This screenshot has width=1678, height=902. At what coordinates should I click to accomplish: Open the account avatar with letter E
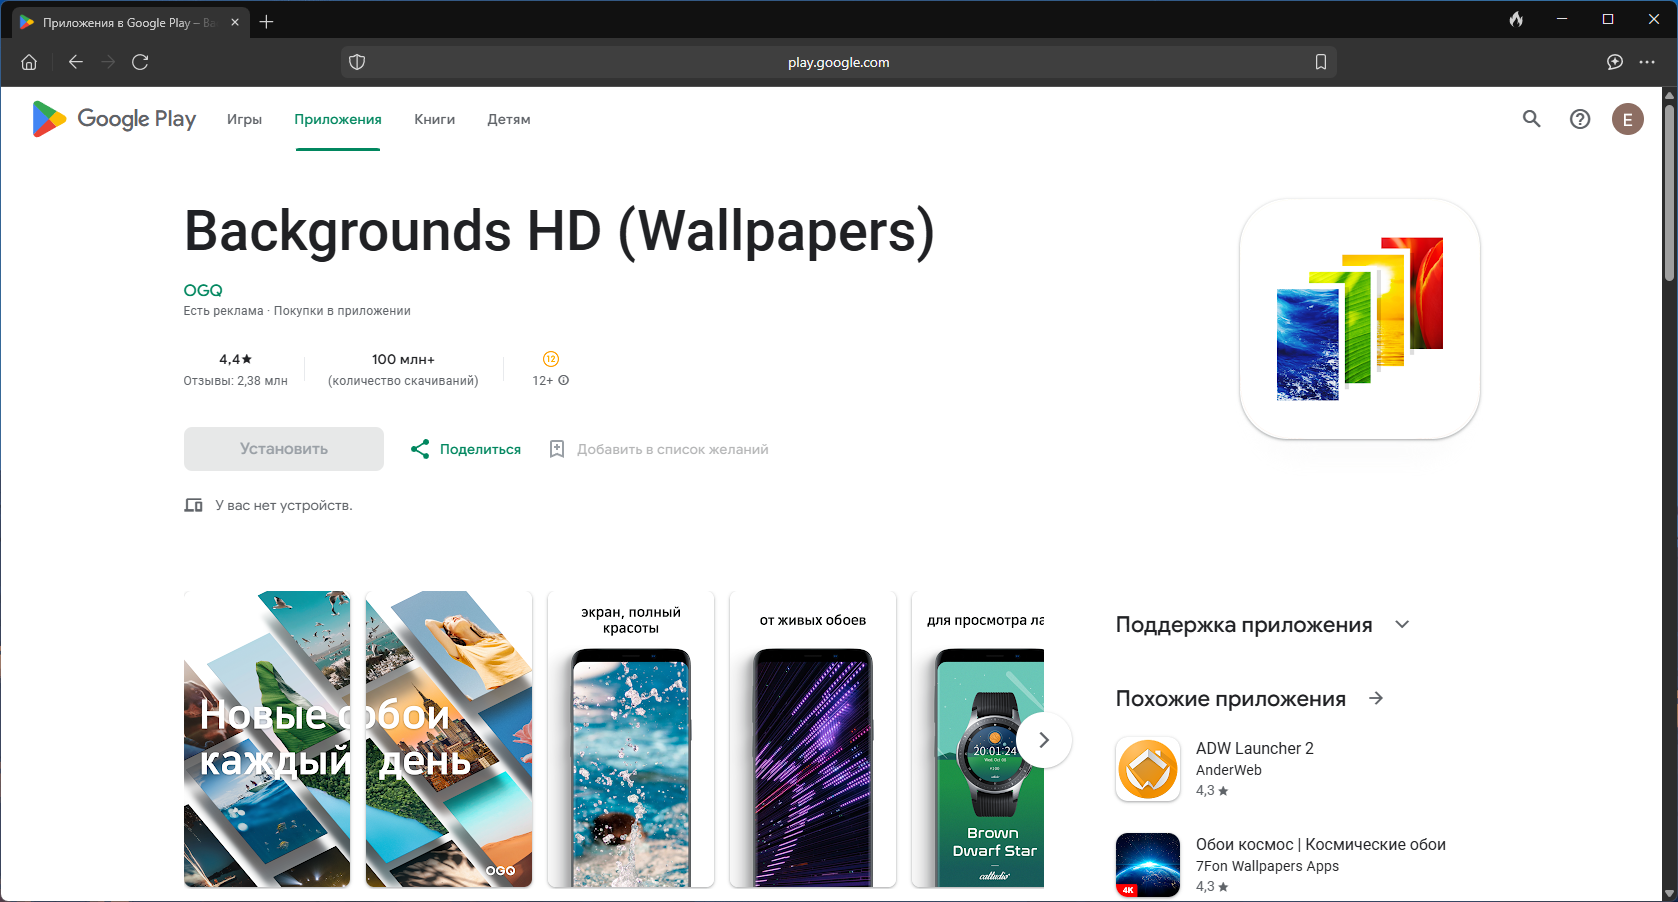[x=1628, y=119]
